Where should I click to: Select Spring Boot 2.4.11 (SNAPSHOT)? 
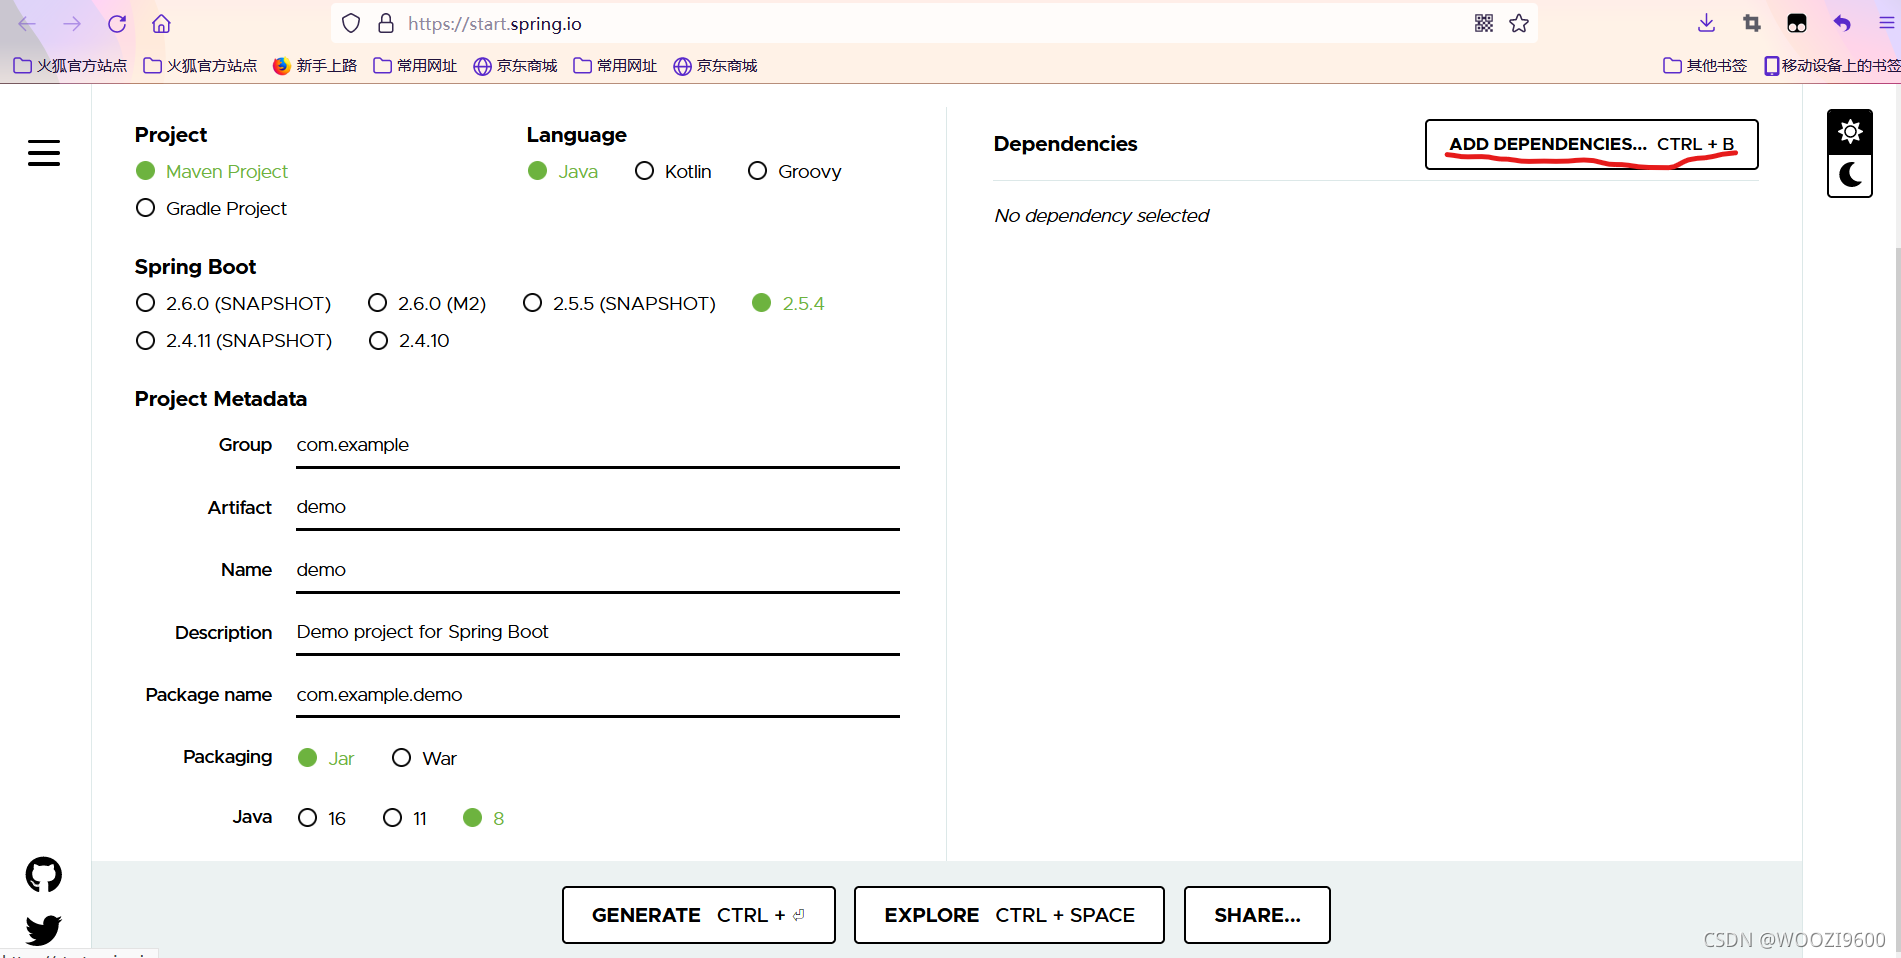[234, 340]
